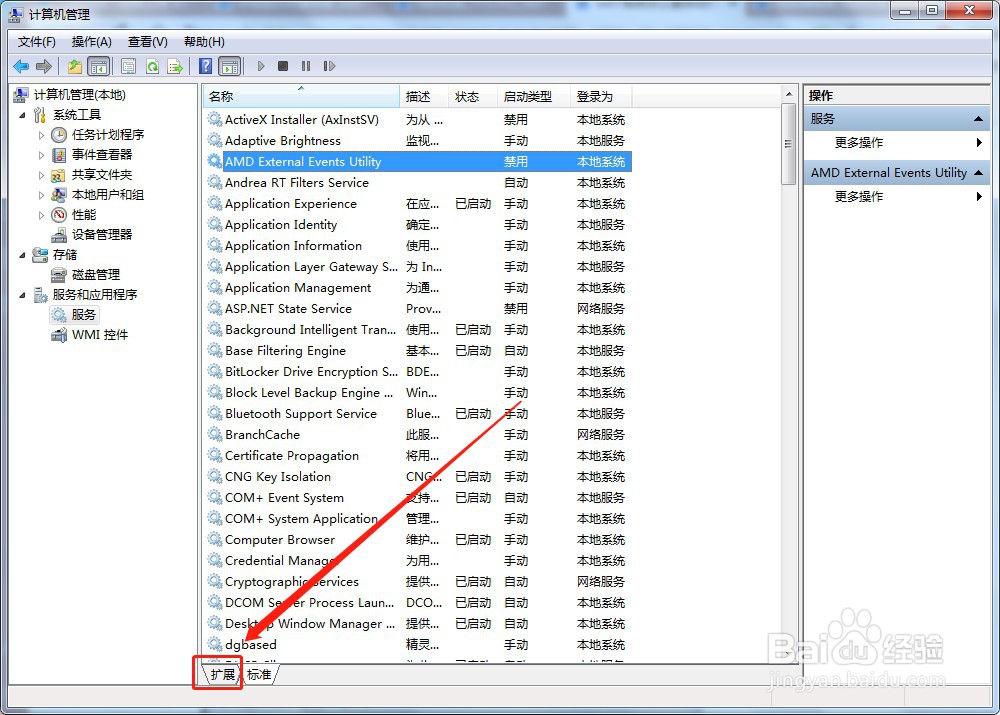Click the blue back navigation arrow
This screenshot has height=715, width=1000.
pos(21,66)
